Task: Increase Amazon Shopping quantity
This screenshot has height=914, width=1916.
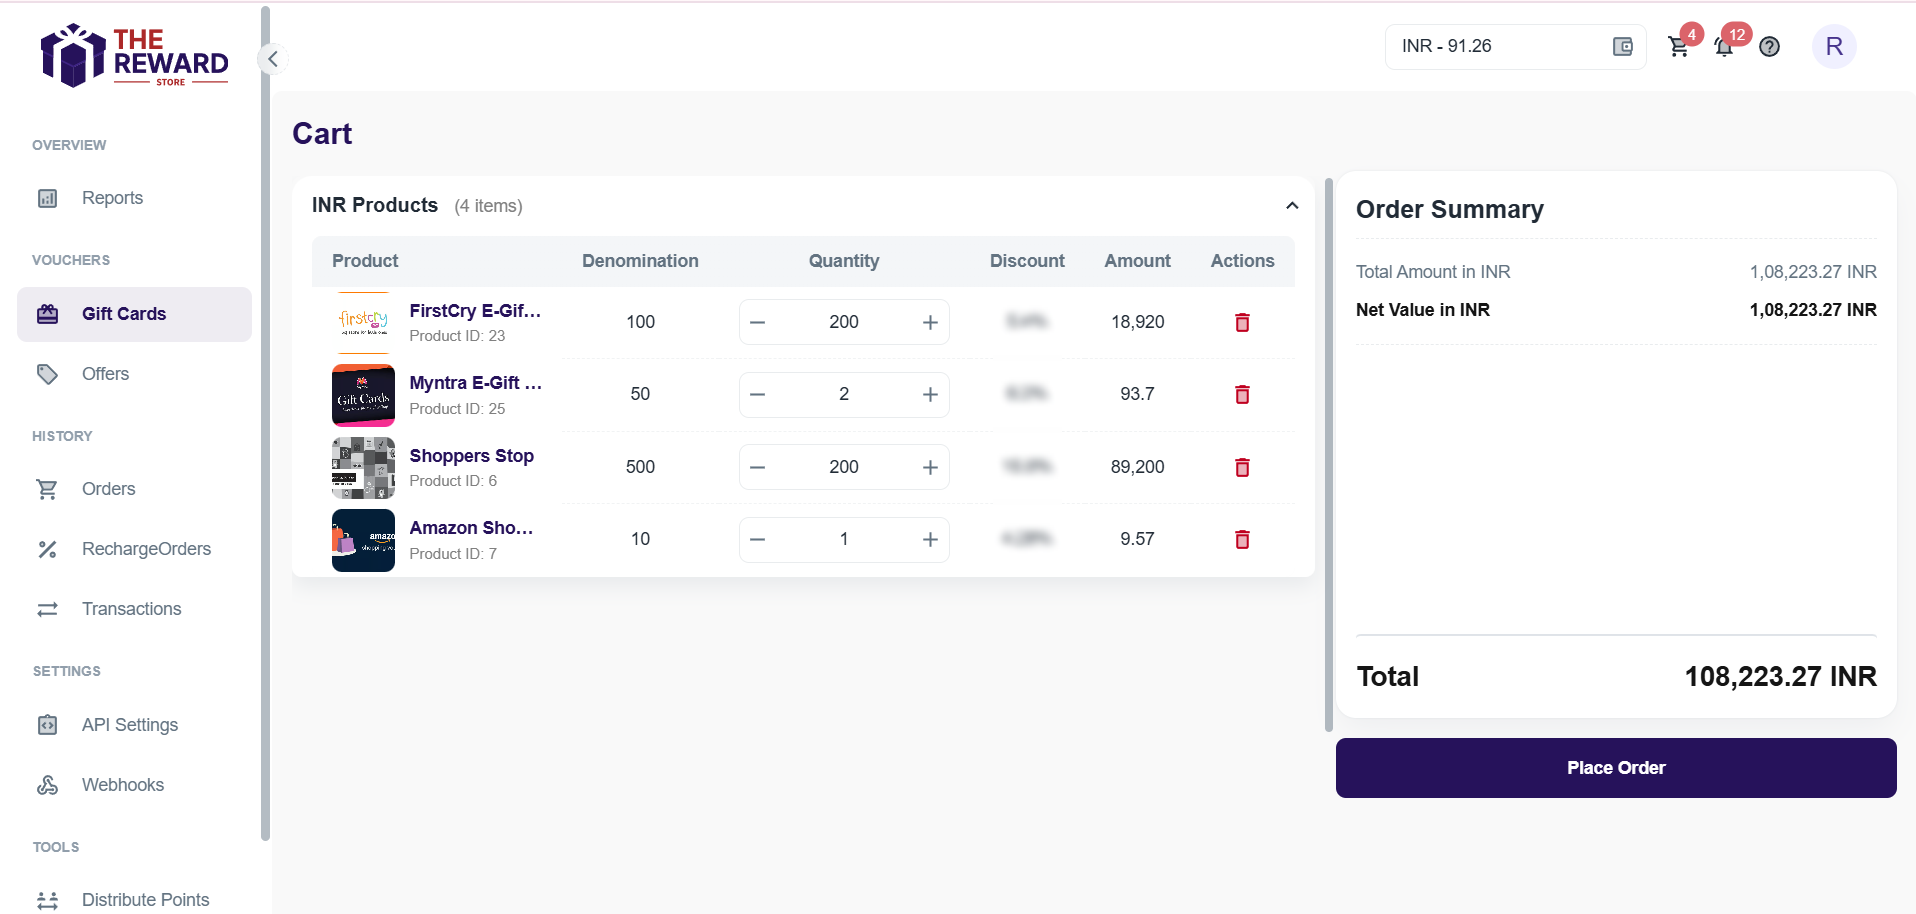Action: click(x=930, y=539)
